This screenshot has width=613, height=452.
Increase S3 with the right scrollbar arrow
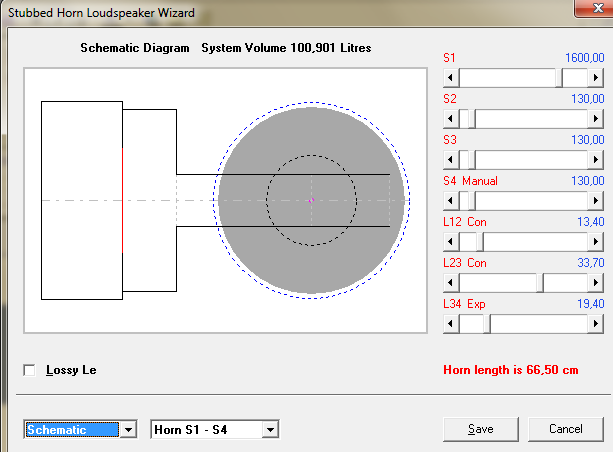[x=595, y=160]
